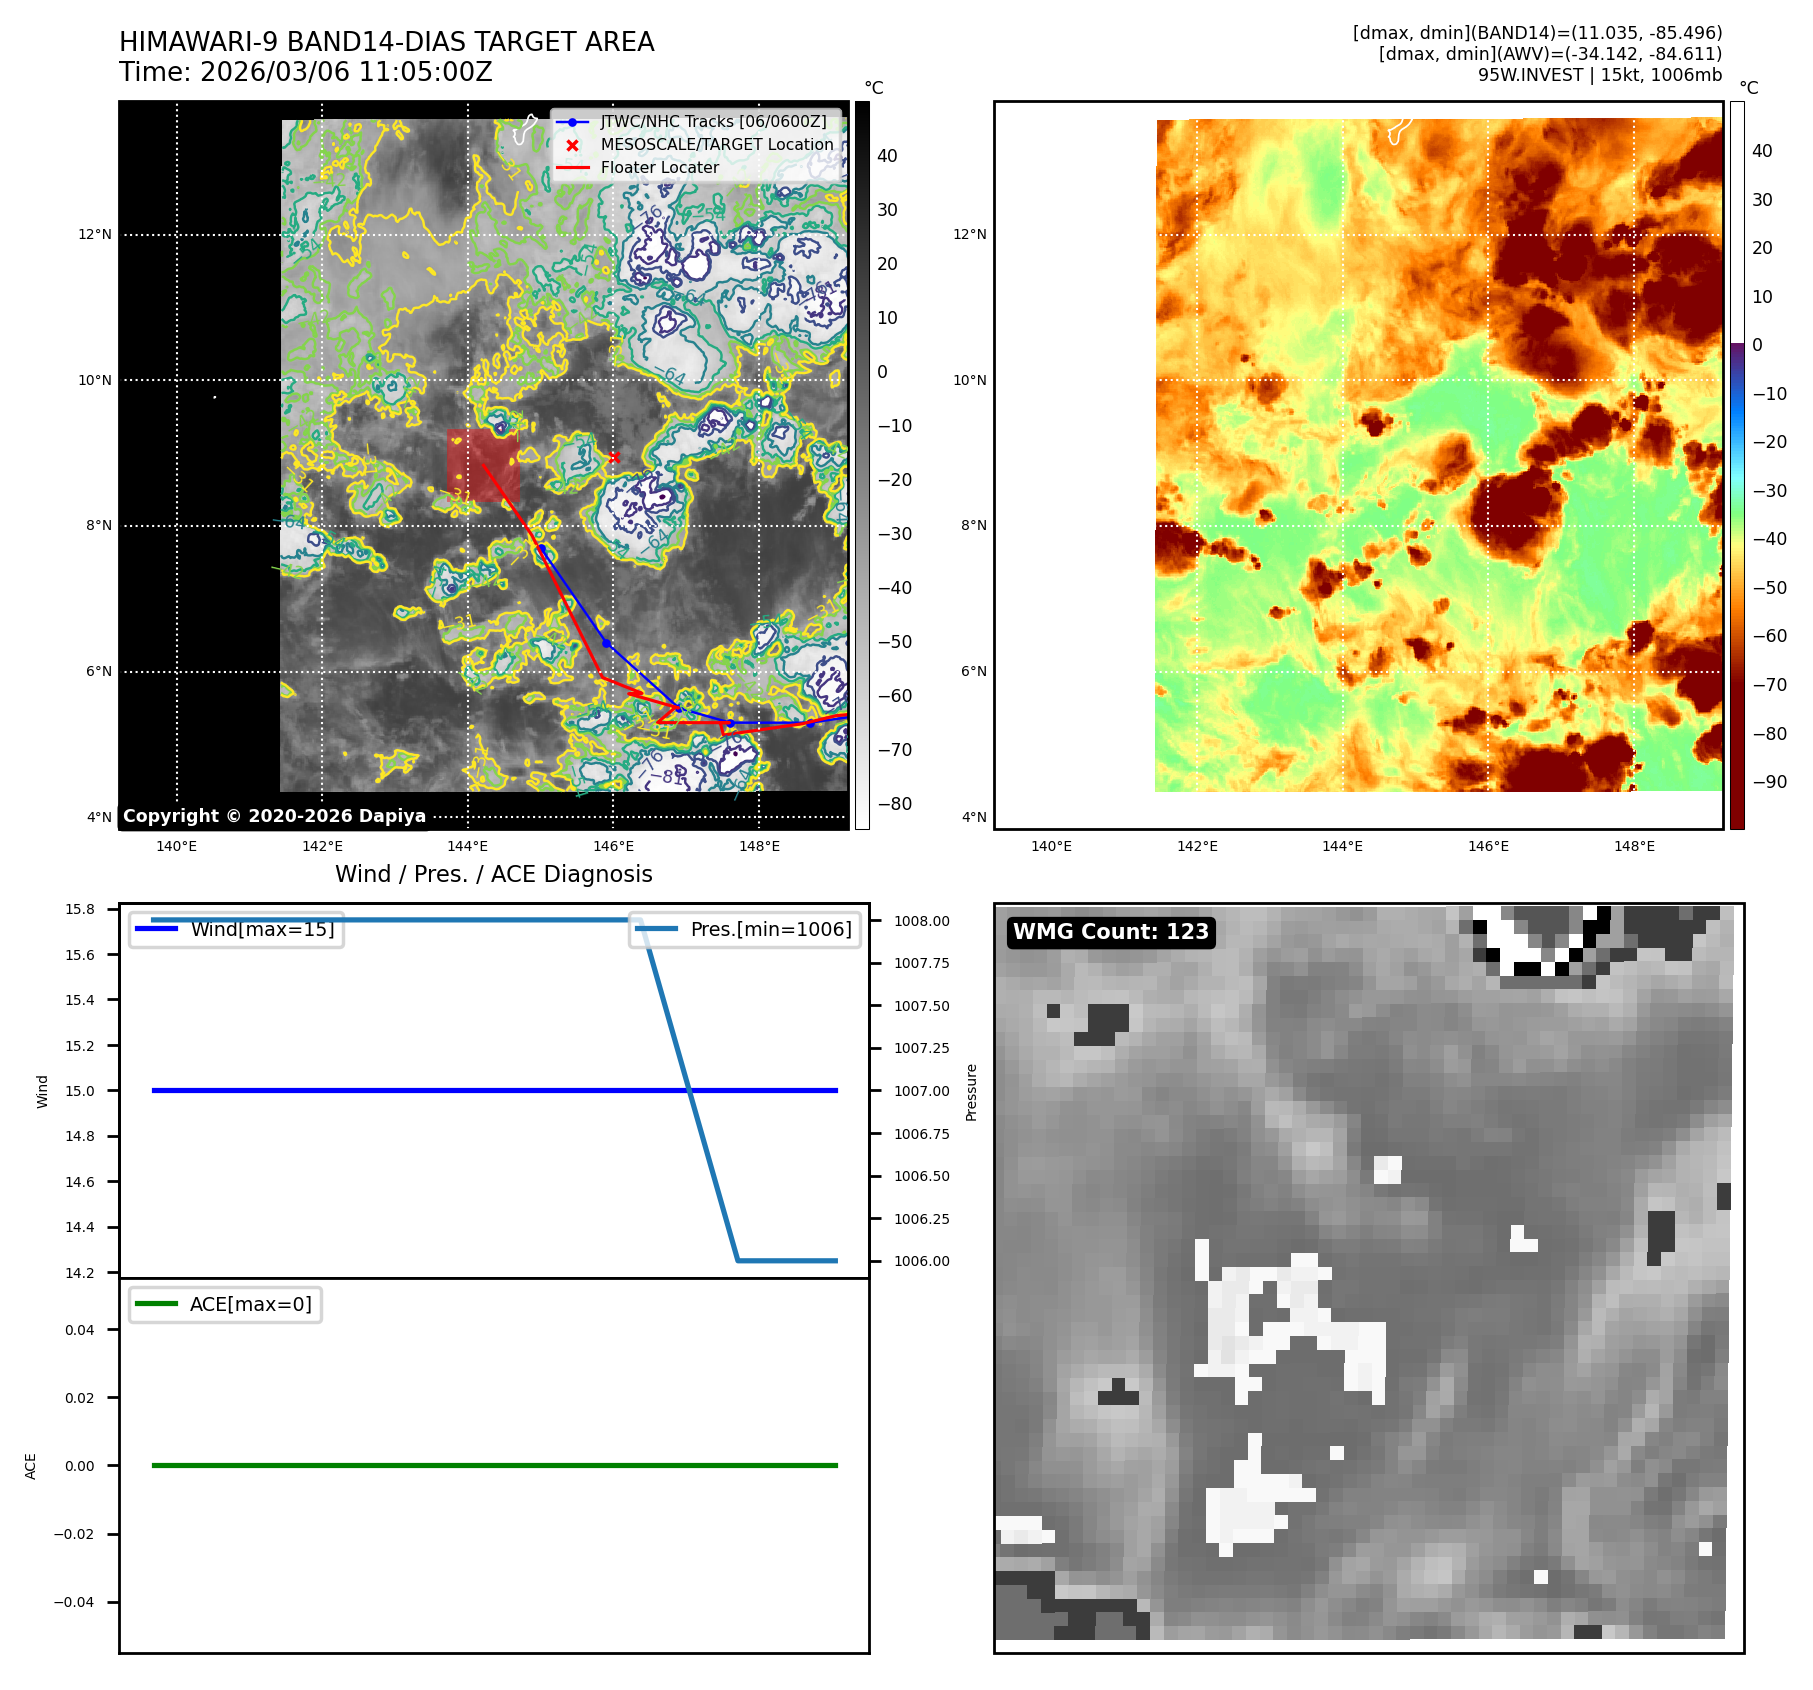
Task: Click the grayscale temperature colorbar beside left map
Action: coord(862,465)
